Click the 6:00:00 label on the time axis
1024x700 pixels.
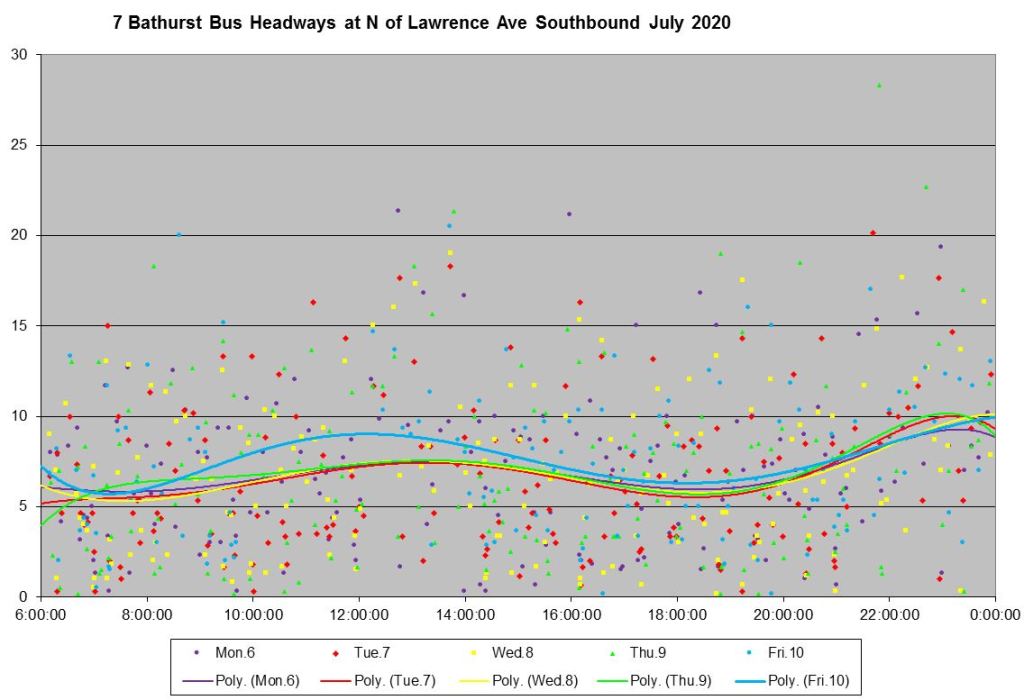point(41,612)
